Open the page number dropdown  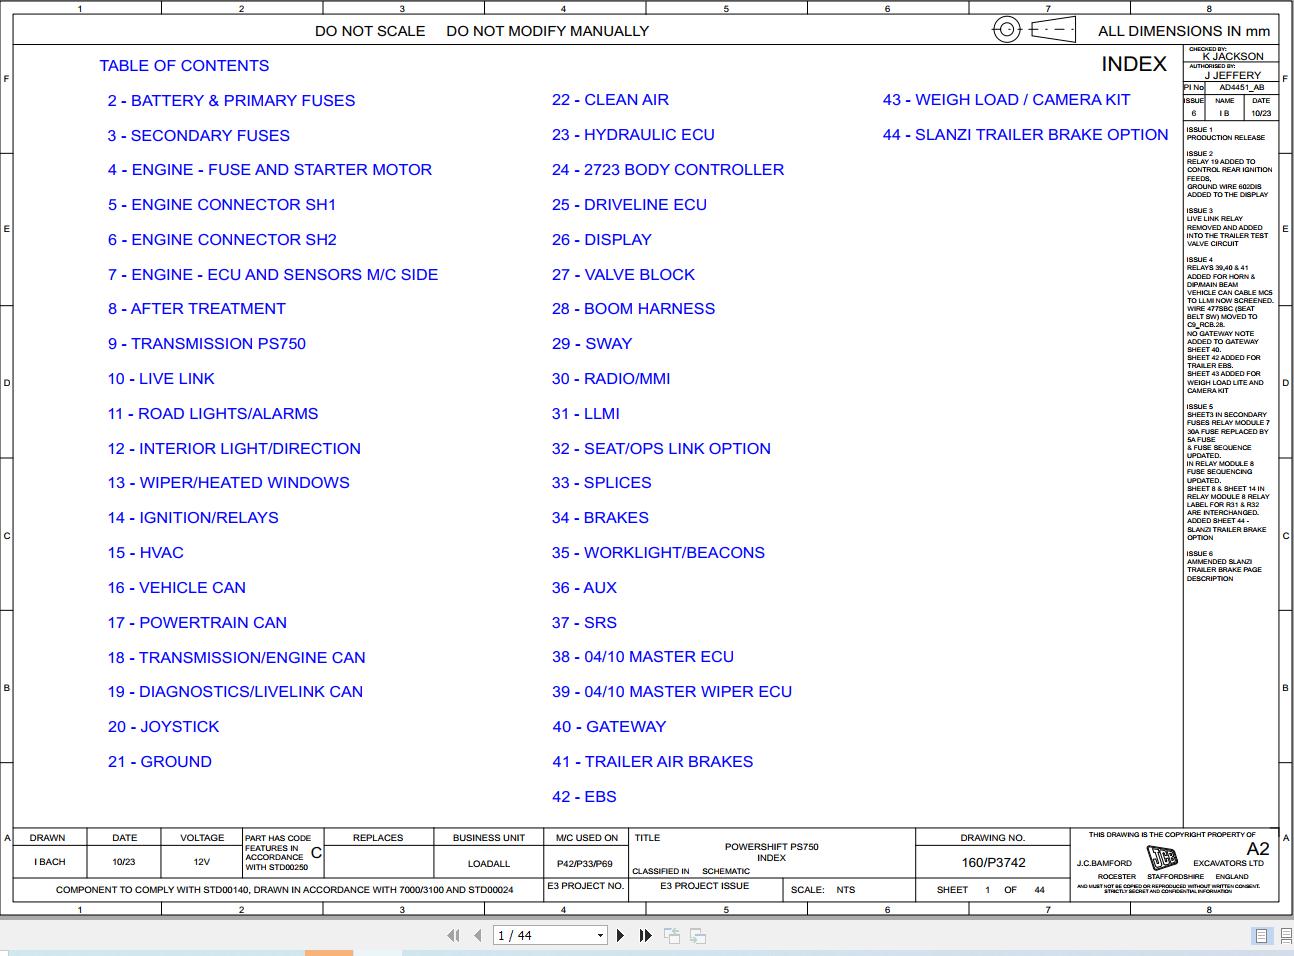tap(600, 936)
